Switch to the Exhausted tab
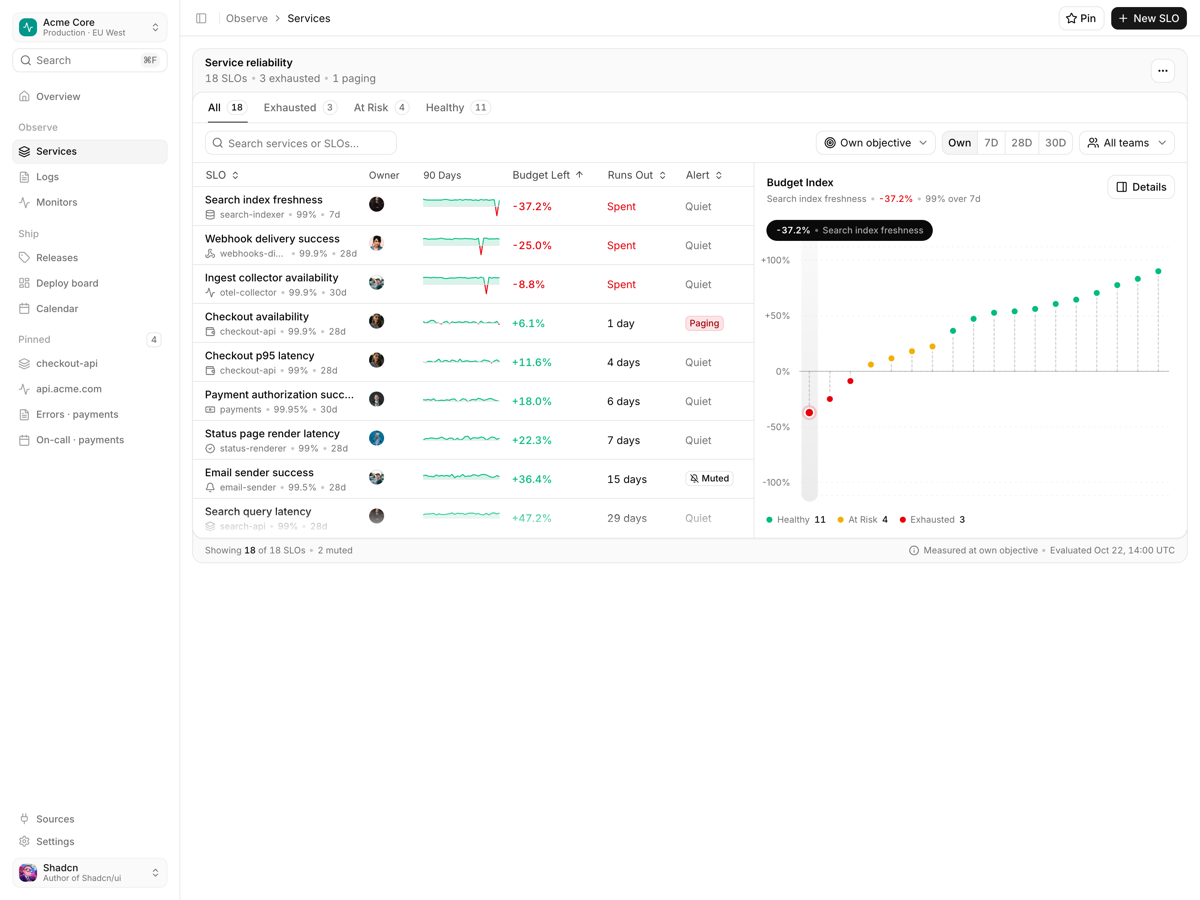The width and height of the screenshot is (1200, 900). pyautogui.click(x=300, y=108)
